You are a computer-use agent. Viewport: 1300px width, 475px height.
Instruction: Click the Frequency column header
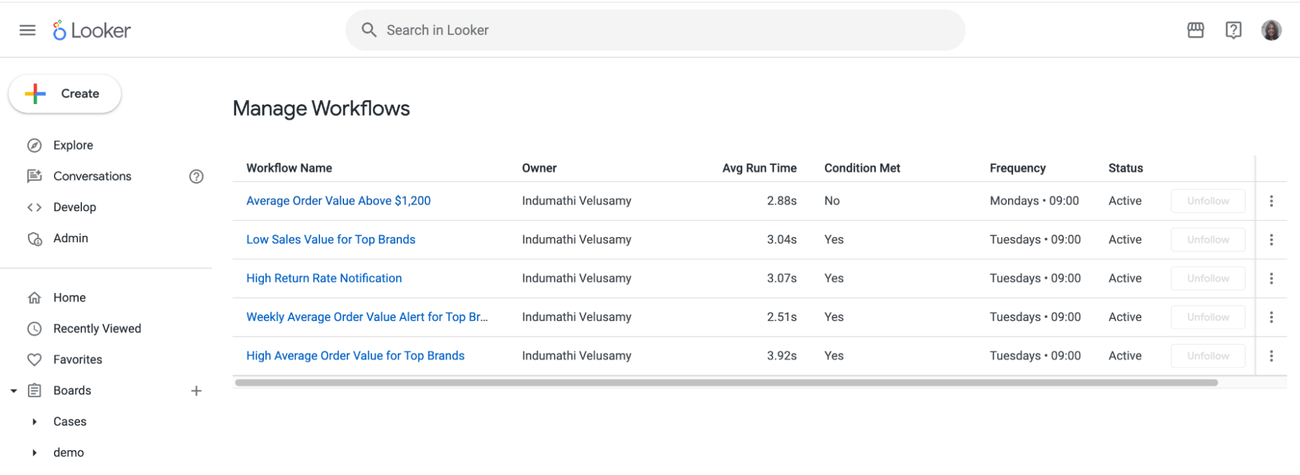1017,168
